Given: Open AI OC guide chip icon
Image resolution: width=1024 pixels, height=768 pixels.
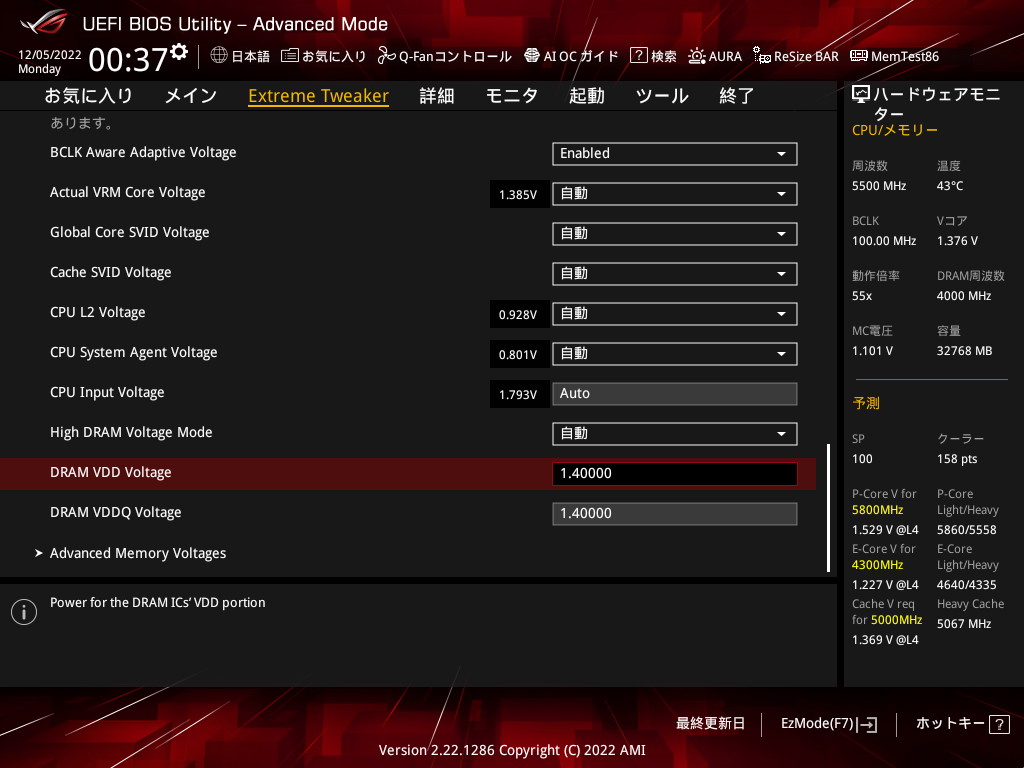Looking at the screenshot, I should tap(532, 56).
